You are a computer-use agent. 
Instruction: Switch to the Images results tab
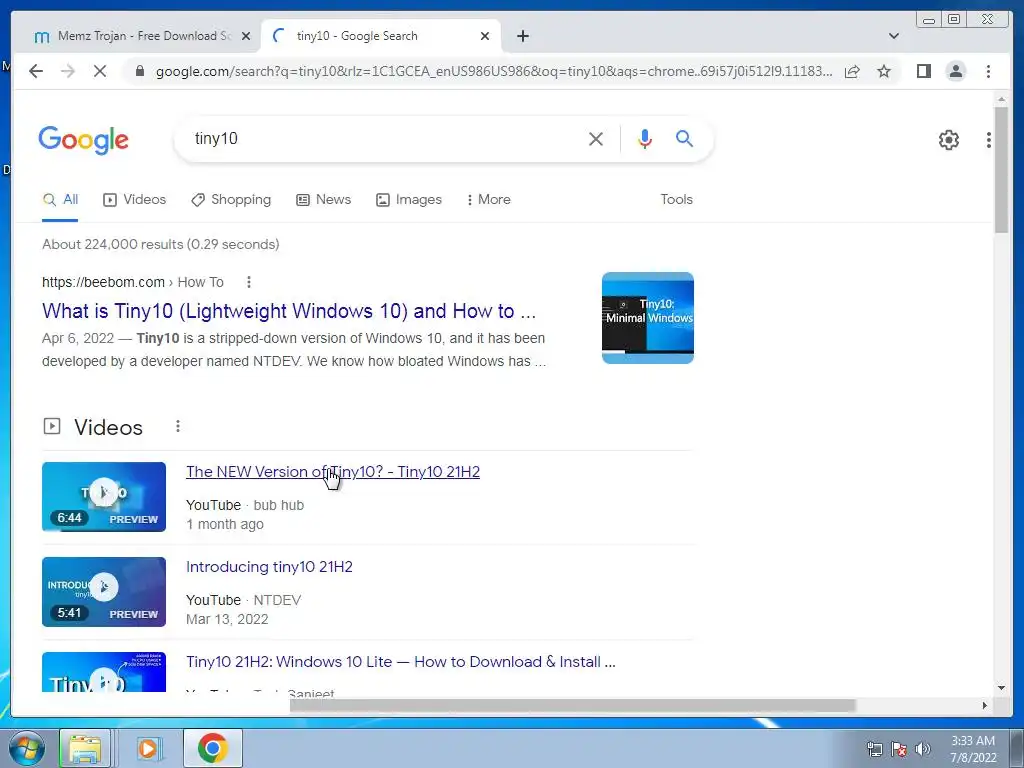(409, 200)
